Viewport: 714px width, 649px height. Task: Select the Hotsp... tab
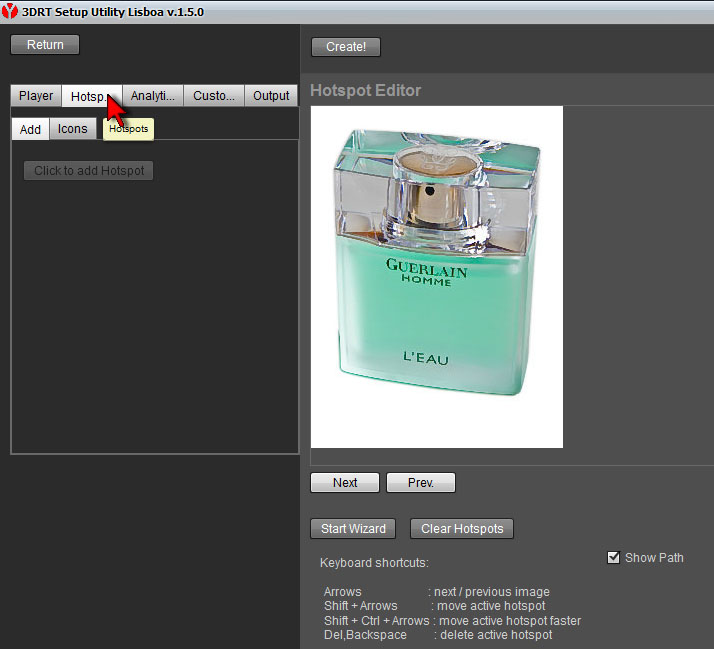[92, 96]
